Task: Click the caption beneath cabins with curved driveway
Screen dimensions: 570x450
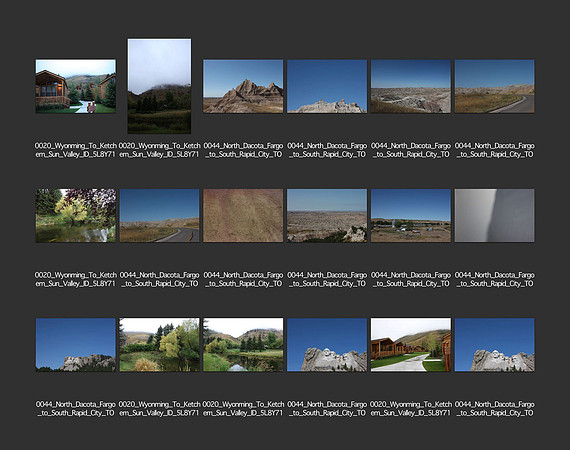Action: [411, 409]
